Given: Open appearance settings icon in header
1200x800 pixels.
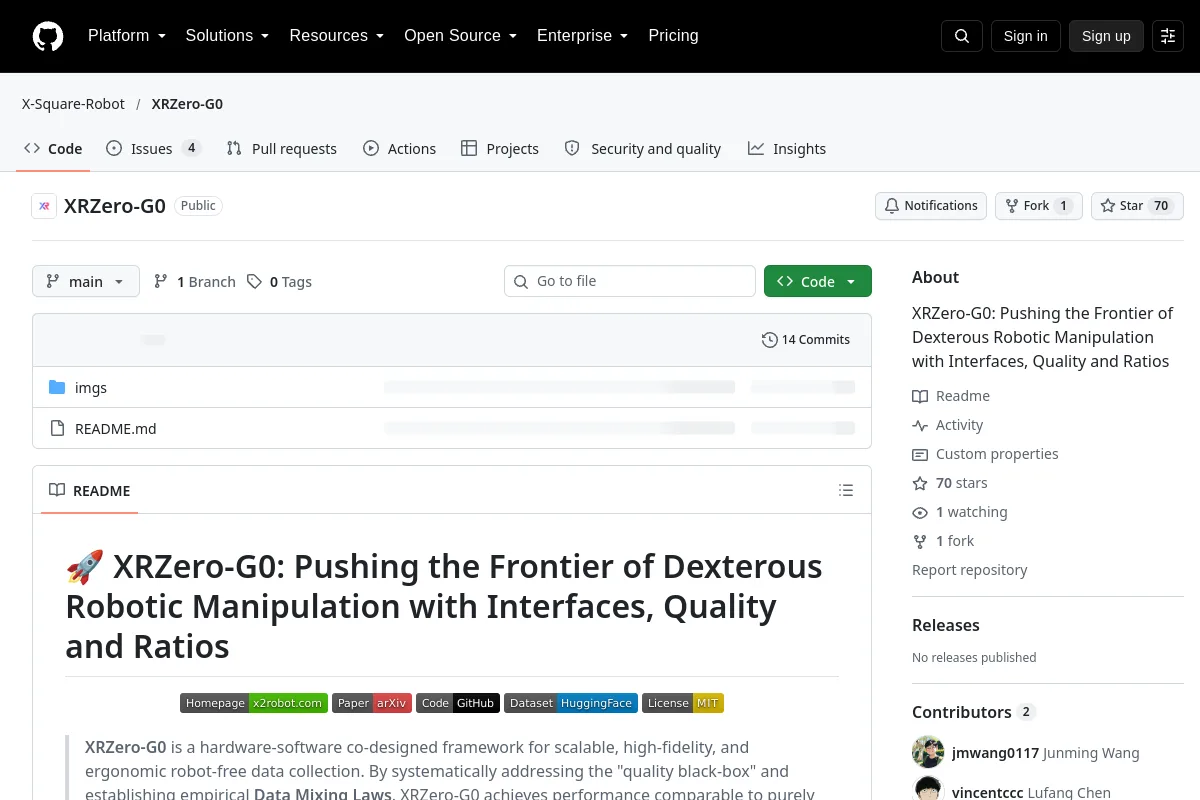Looking at the screenshot, I should click(1168, 36).
